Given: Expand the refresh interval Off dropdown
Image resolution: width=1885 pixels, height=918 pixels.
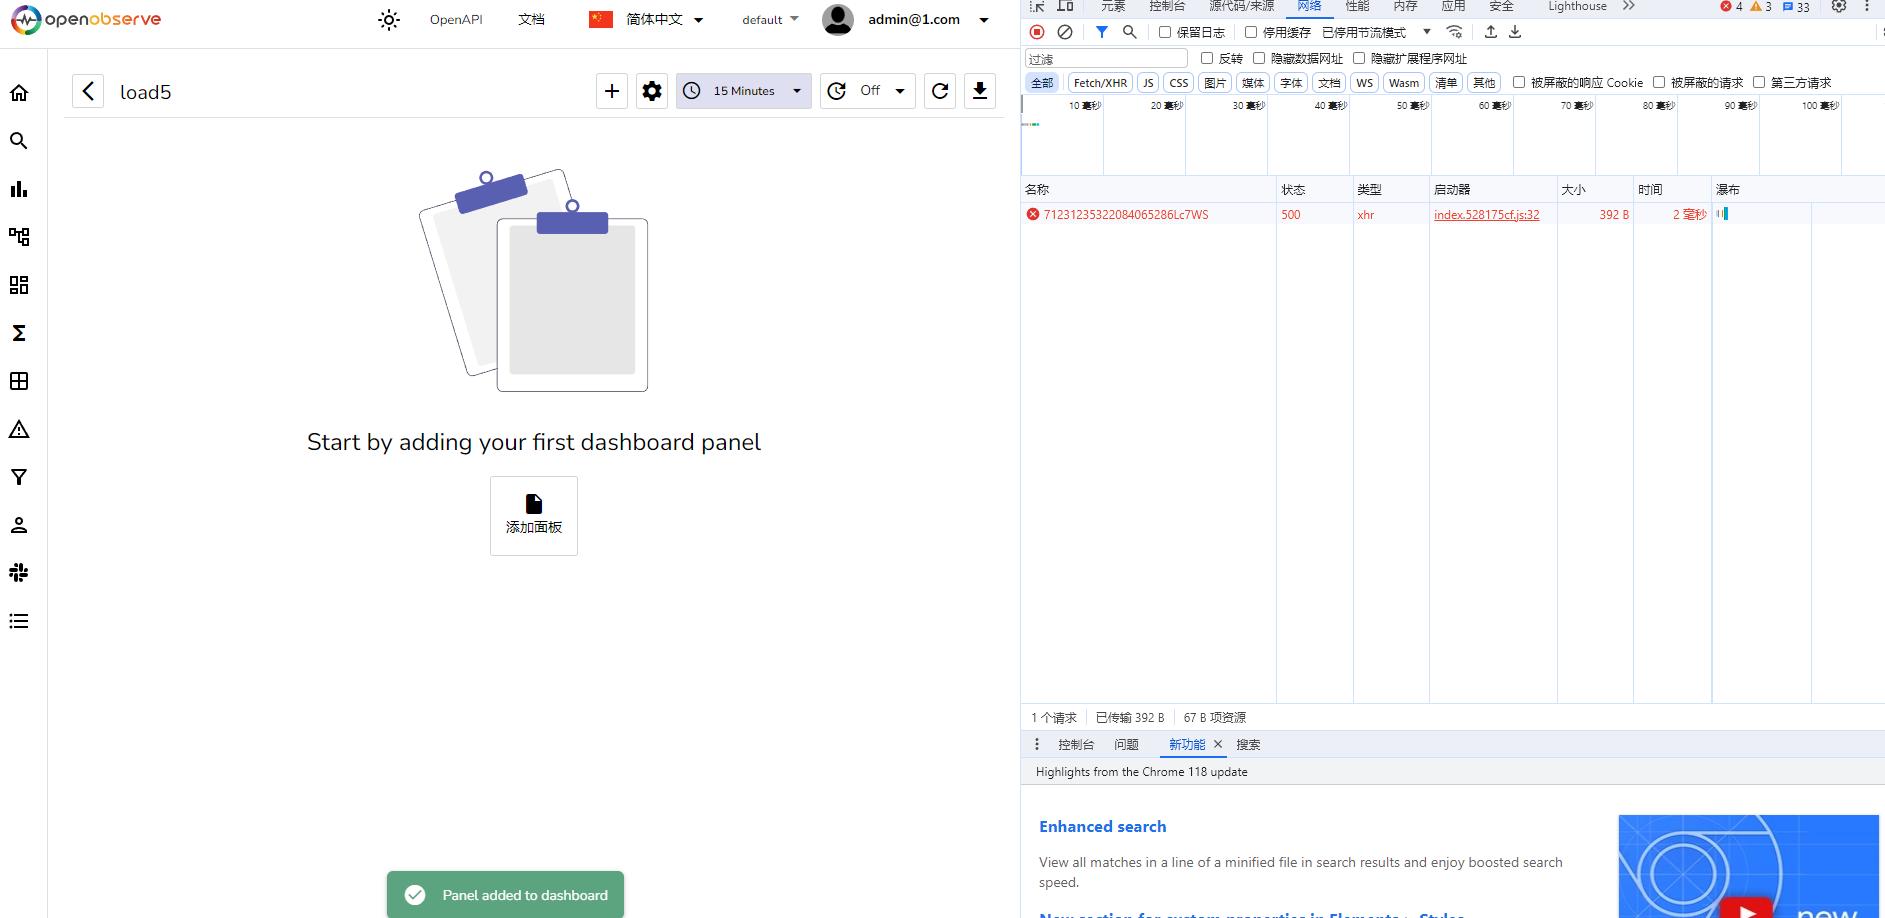Looking at the screenshot, I should [x=867, y=91].
